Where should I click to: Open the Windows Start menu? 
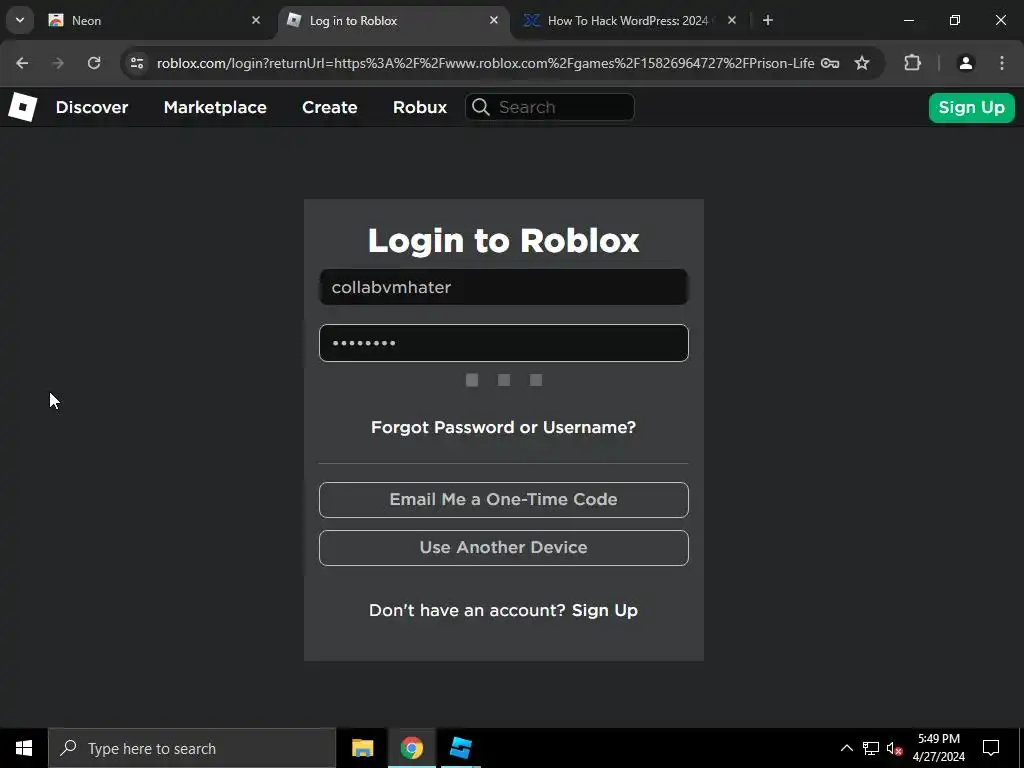pos(24,748)
